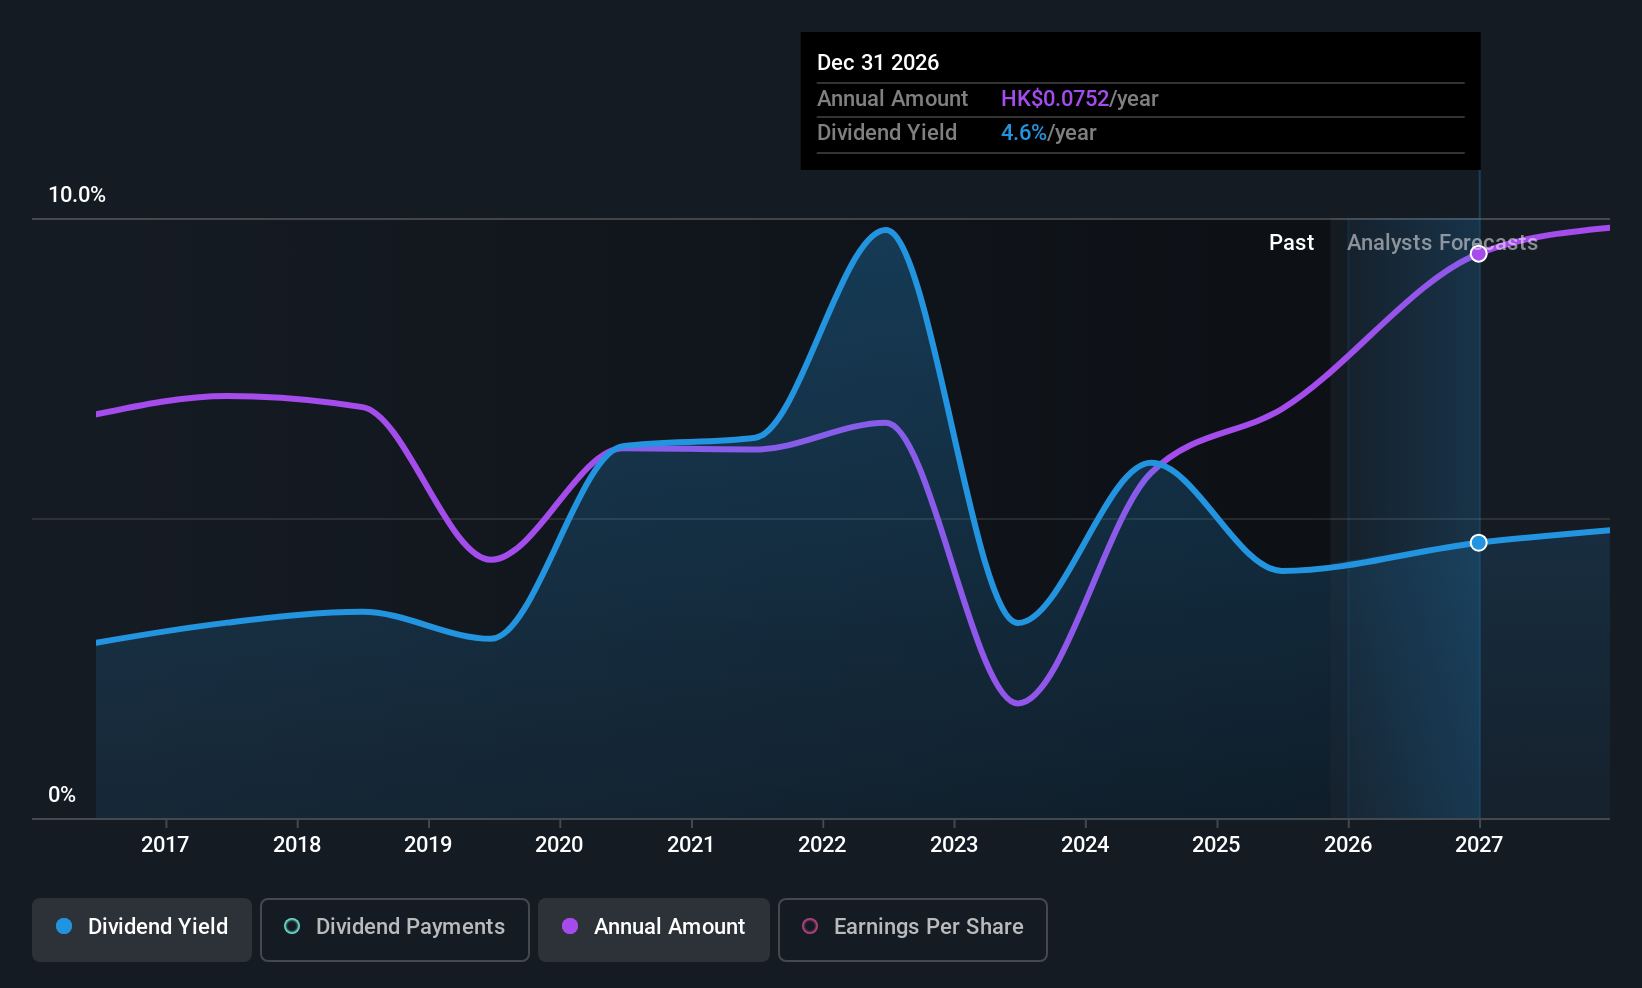This screenshot has height=988, width=1642.
Task: Open the Dec 31 2026 tooltip header
Action: pyautogui.click(x=878, y=62)
